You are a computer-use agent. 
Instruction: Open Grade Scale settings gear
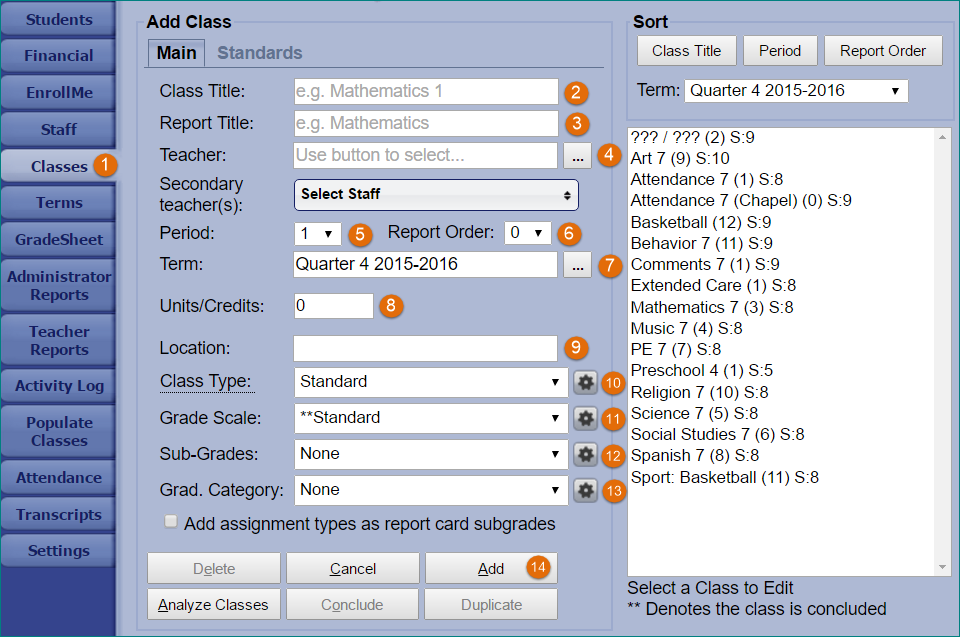(585, 418)
